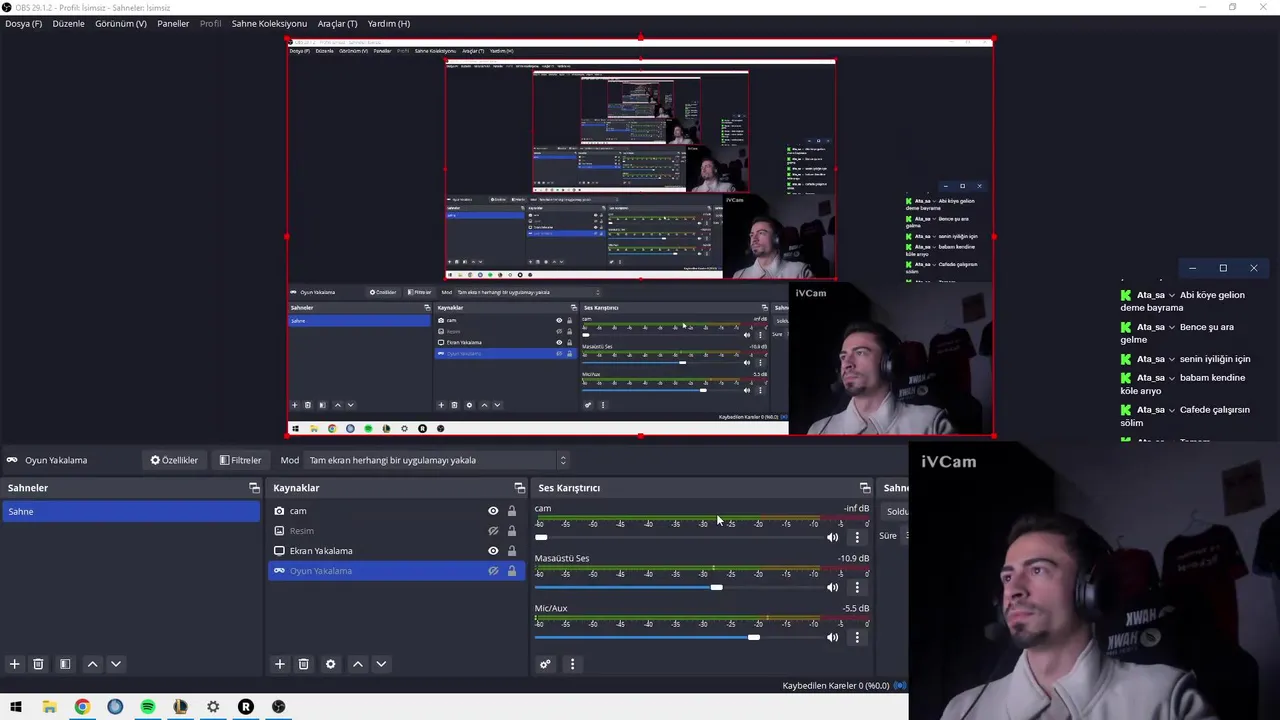This screenshot has height=720, width=1280.
Task: Delete selected source using Kaynaklar trash icon
Action: pyautogui.click(x=304, y=664)
